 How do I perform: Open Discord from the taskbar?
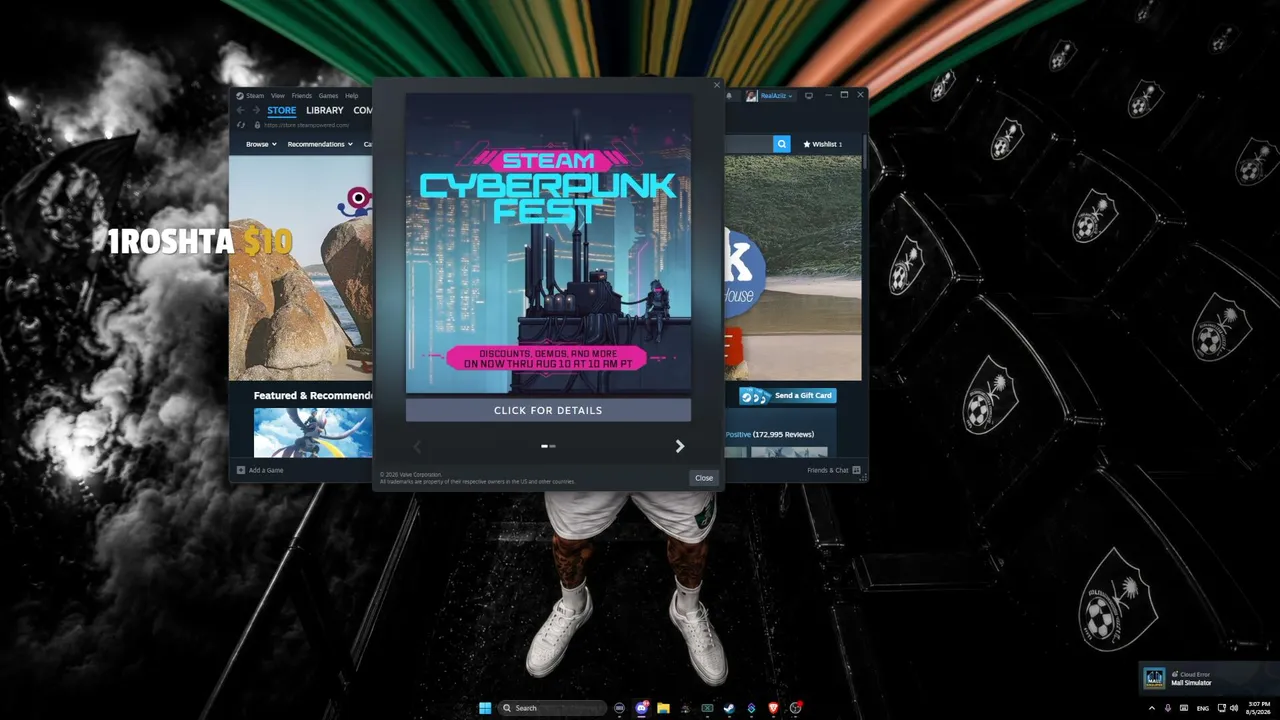tap(641, 708)
